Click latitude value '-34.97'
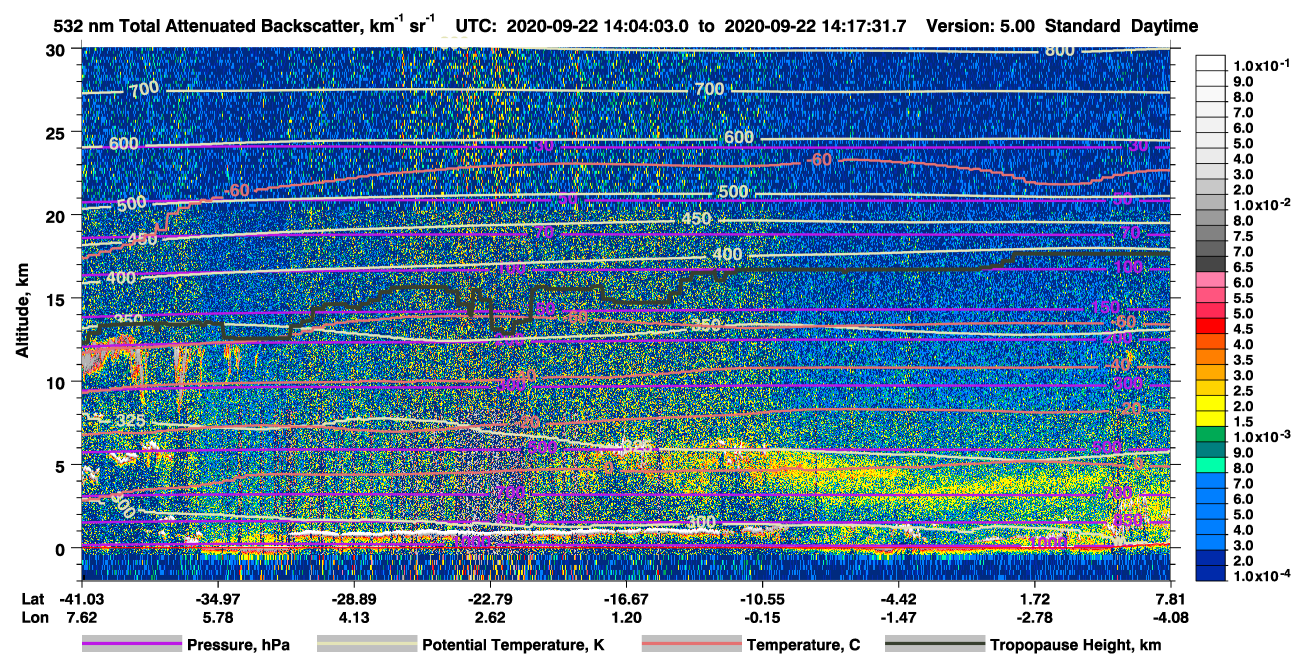1300x667 pixels. point(217,598)
